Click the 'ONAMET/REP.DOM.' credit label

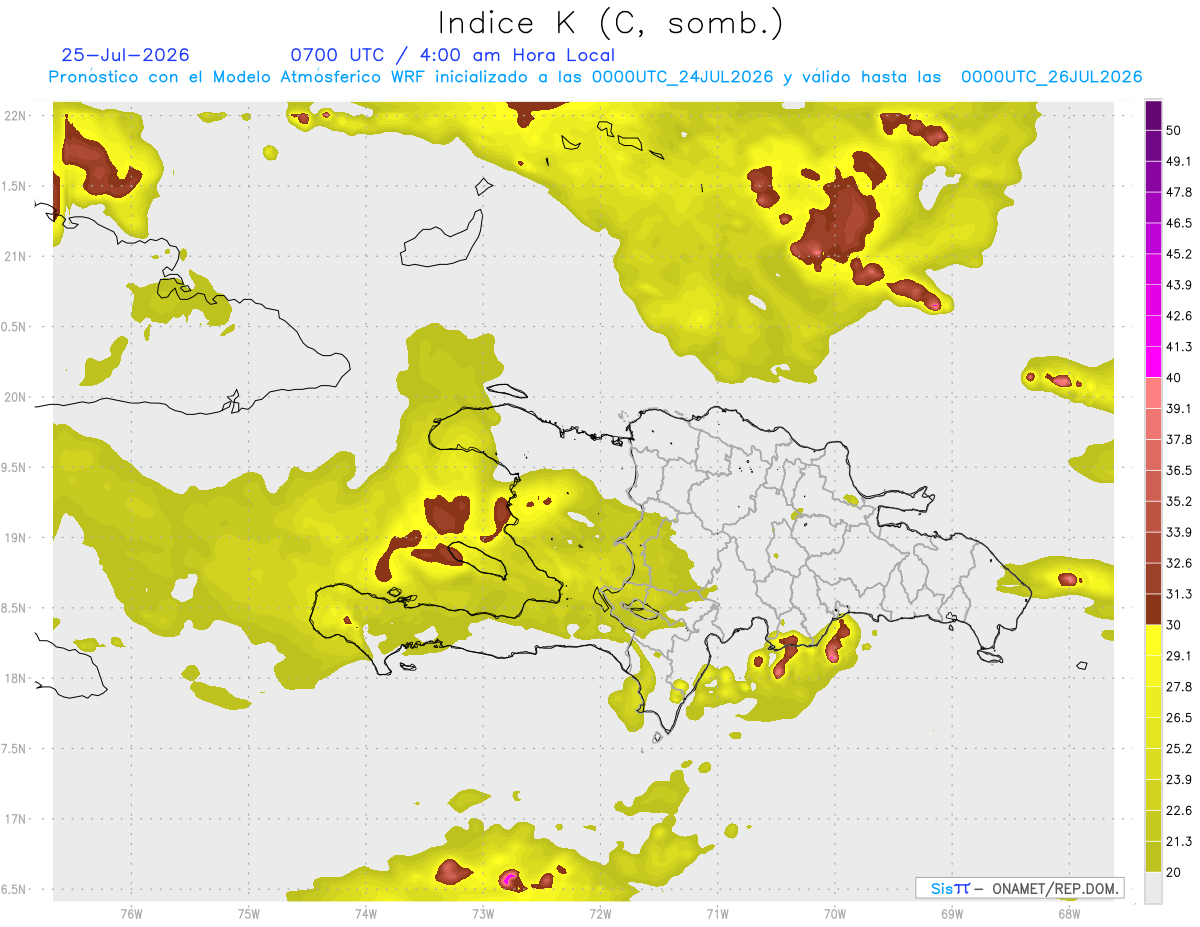point(1056,888)
